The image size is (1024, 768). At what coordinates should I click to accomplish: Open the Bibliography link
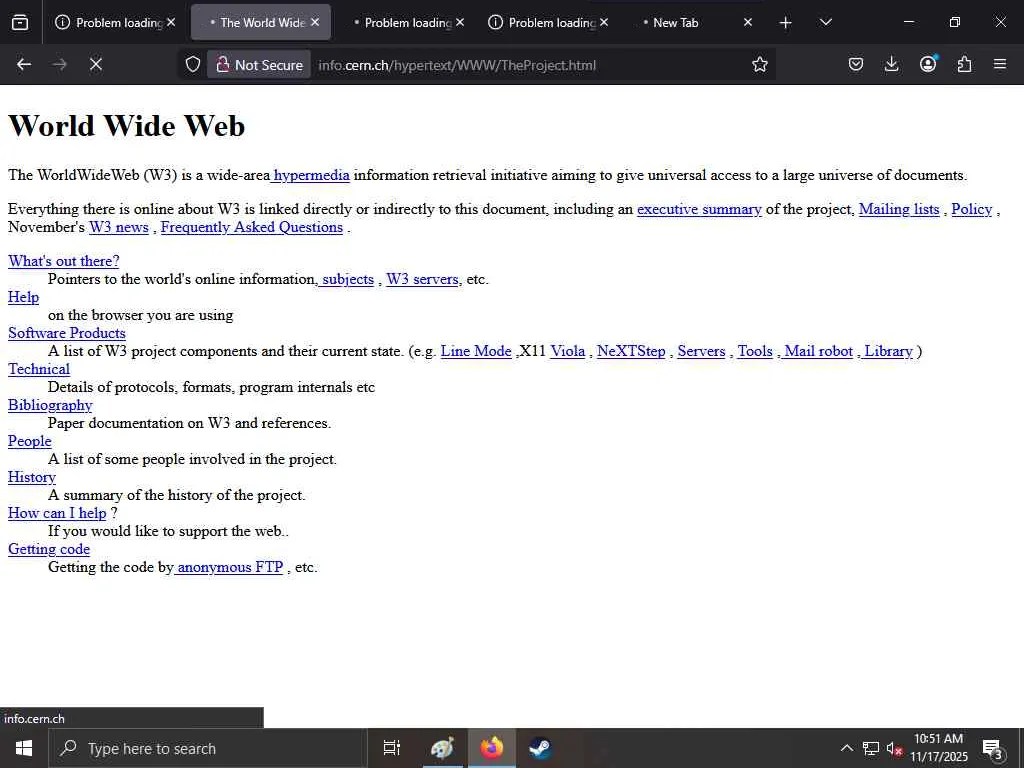click(x=50, y=405)
